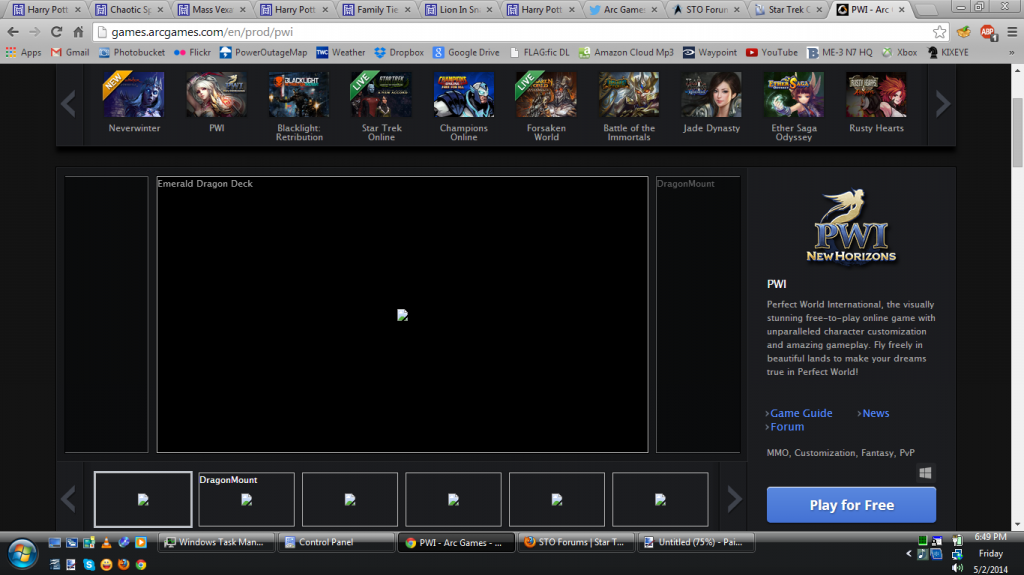Reload the page with the refresh icon
The height and width of the screenshot is (575, 1024).
[x=56, y=32]
